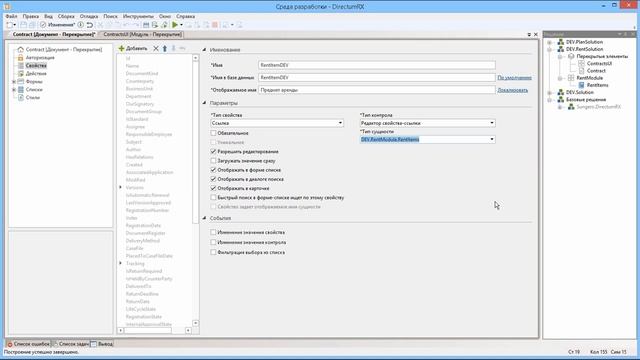Open the Справка menu
The height and width of the screenshot is (360, 640).
coord(185,16)
